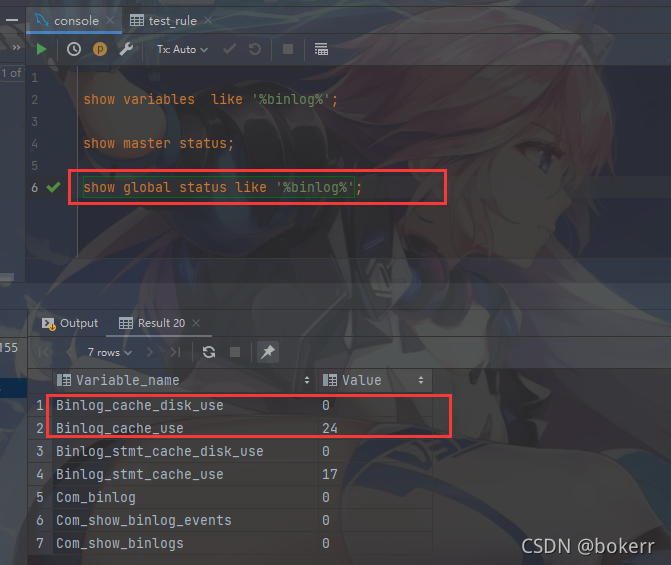The width and height of the screenshot is (671, 565).
Task: Click the Stop square in editor toolbar
Action: click(x=288, y=50)
